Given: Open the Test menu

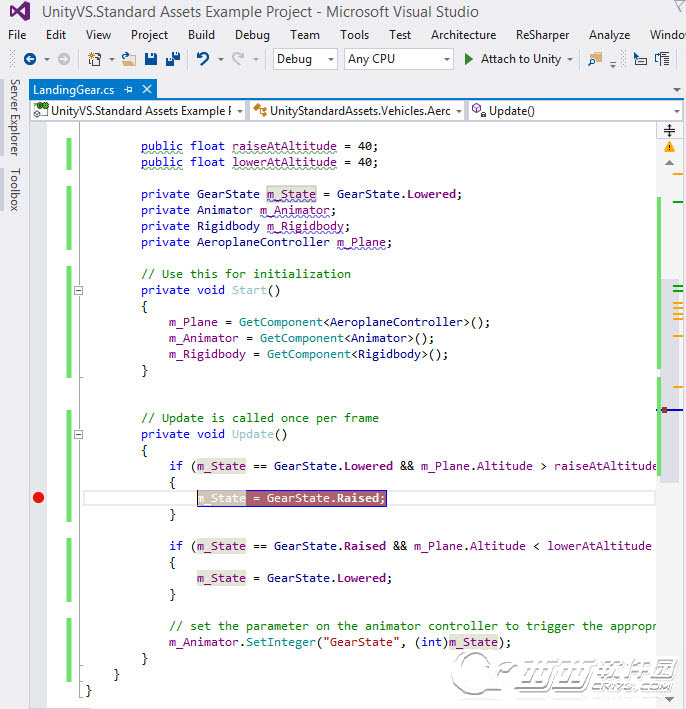Looking at the screenshot, I should coord(400,35).
